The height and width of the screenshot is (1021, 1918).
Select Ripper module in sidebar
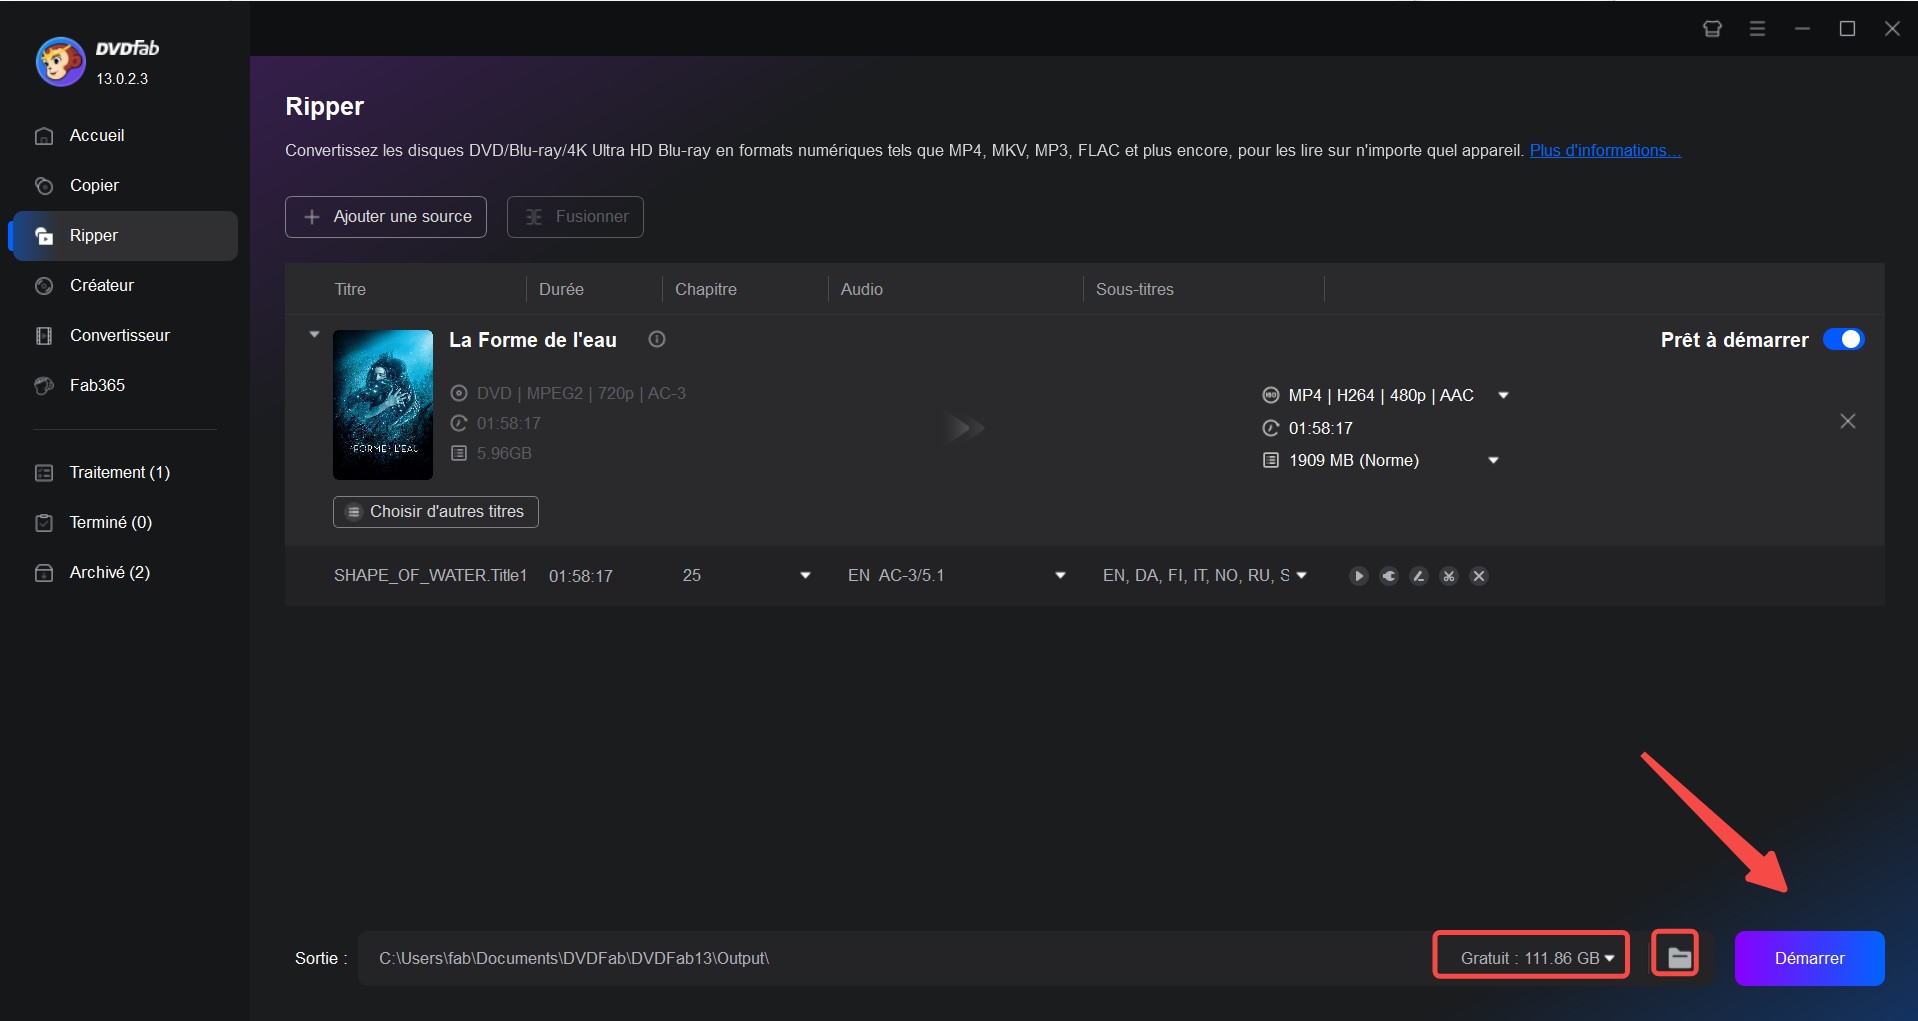click(123, 235)
